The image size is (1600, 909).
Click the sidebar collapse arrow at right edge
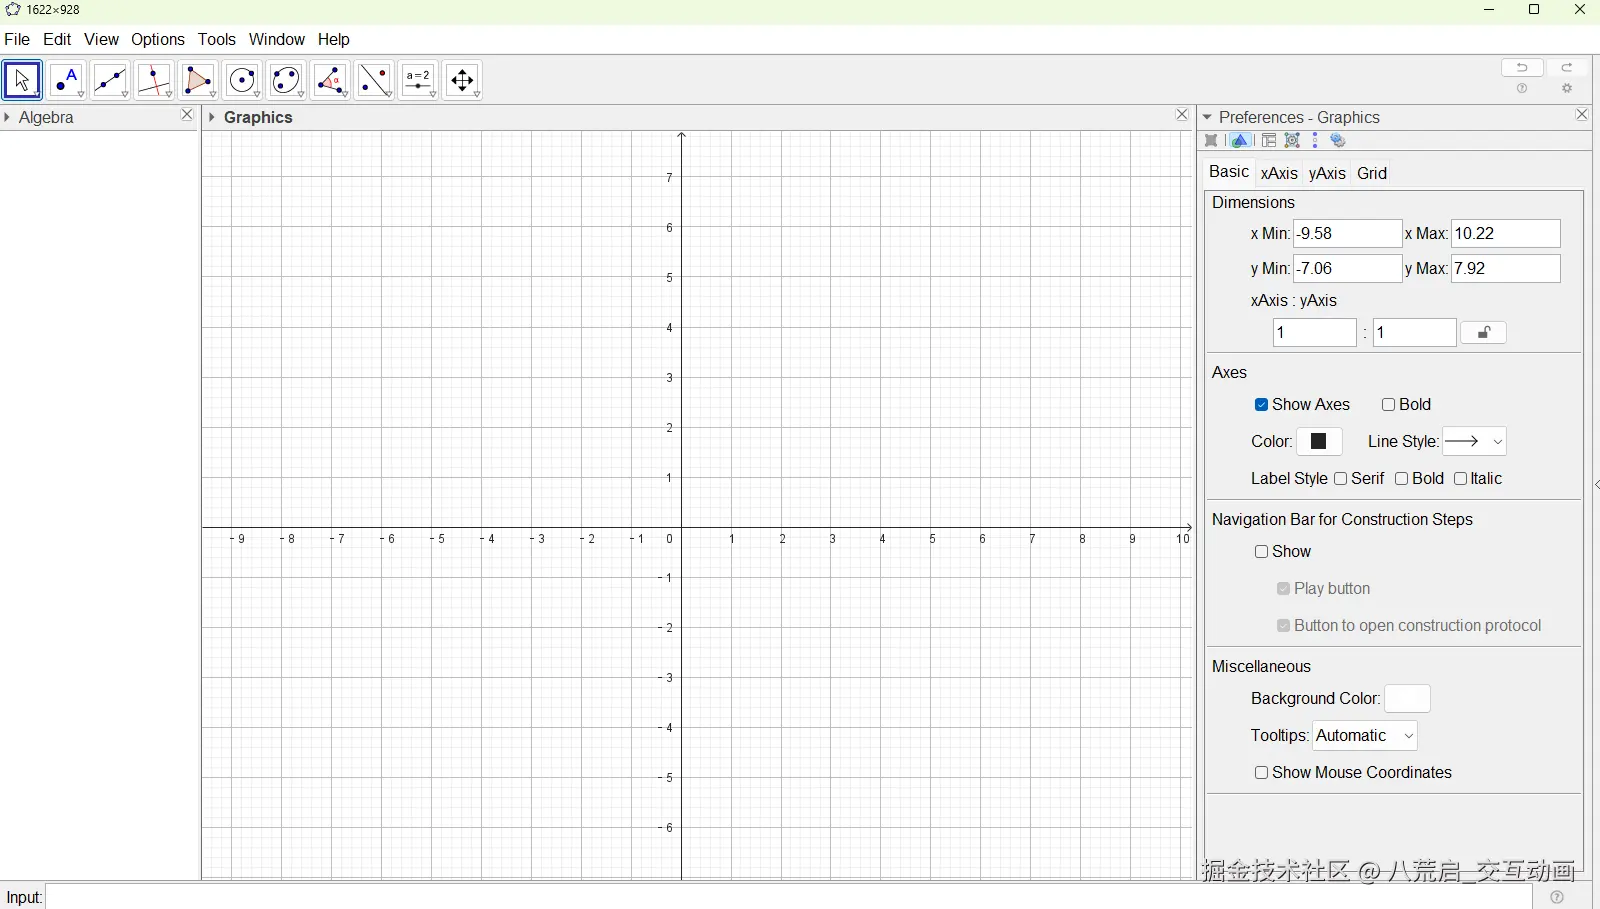coord(1596,485)
